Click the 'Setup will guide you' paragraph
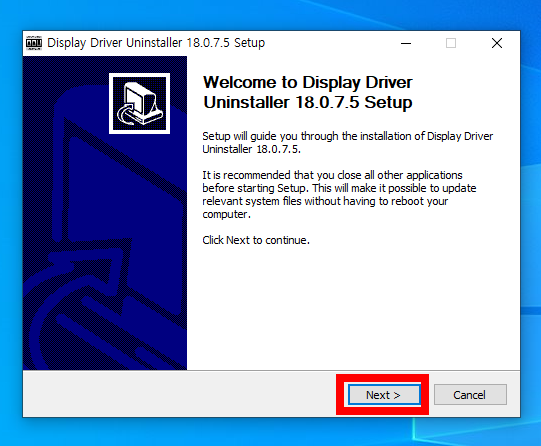This screenshot has width=541, height=446. pyautogui.click(x=347, y=142)
